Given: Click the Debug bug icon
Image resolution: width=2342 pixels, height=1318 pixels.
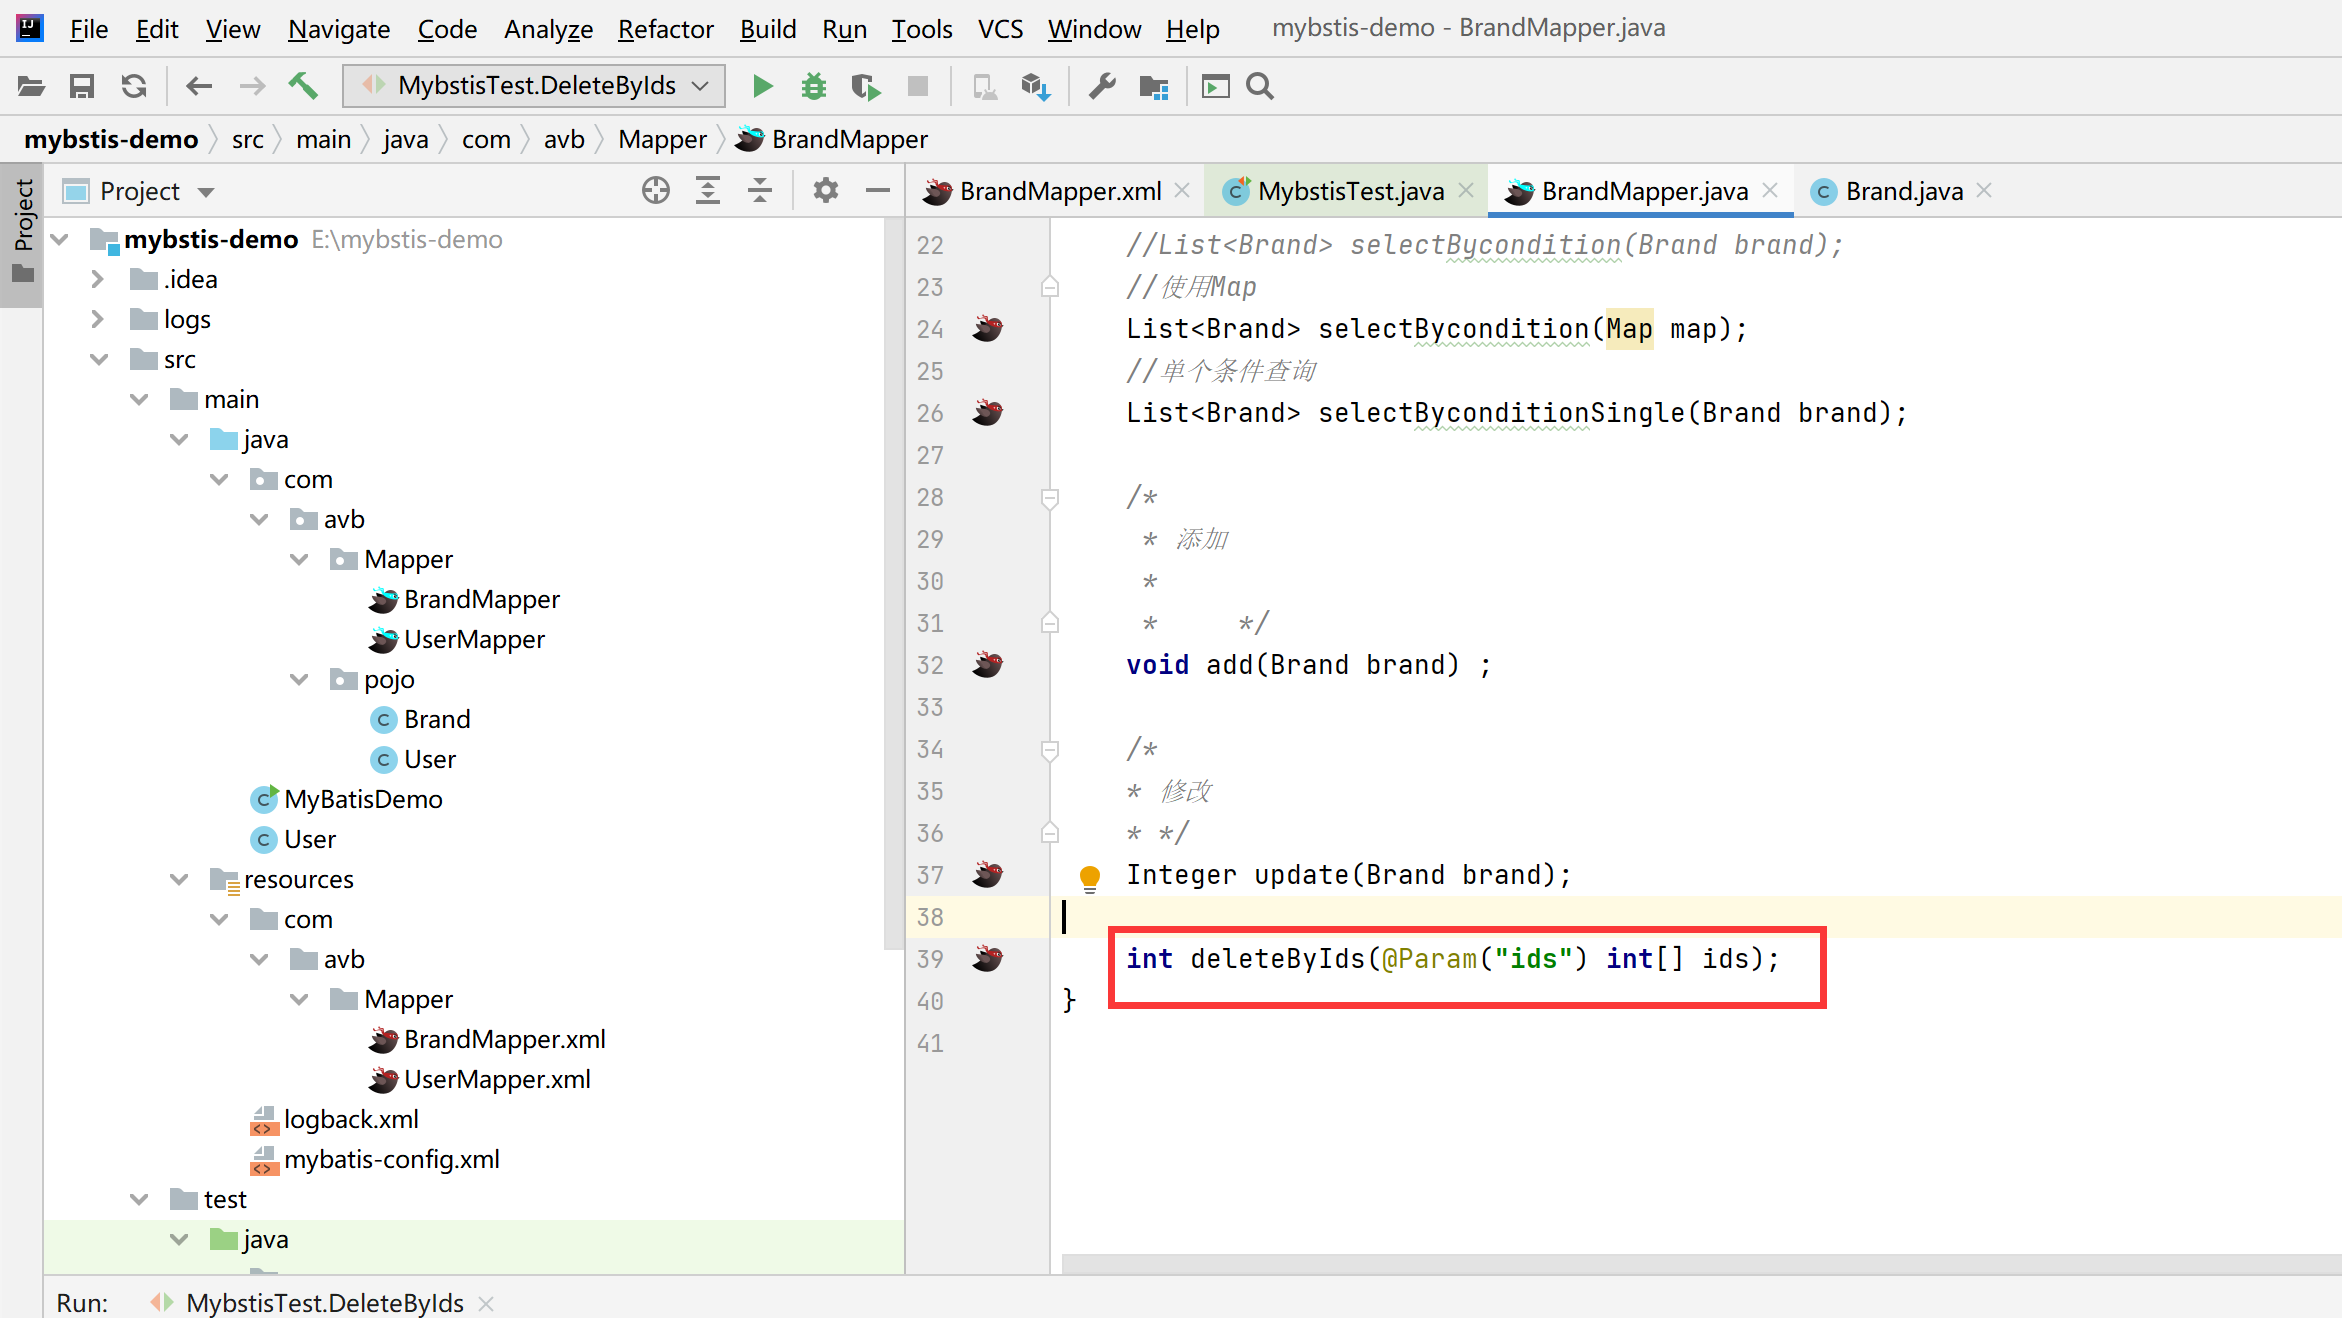Looking at the screenshot, I should click(814, 87).
